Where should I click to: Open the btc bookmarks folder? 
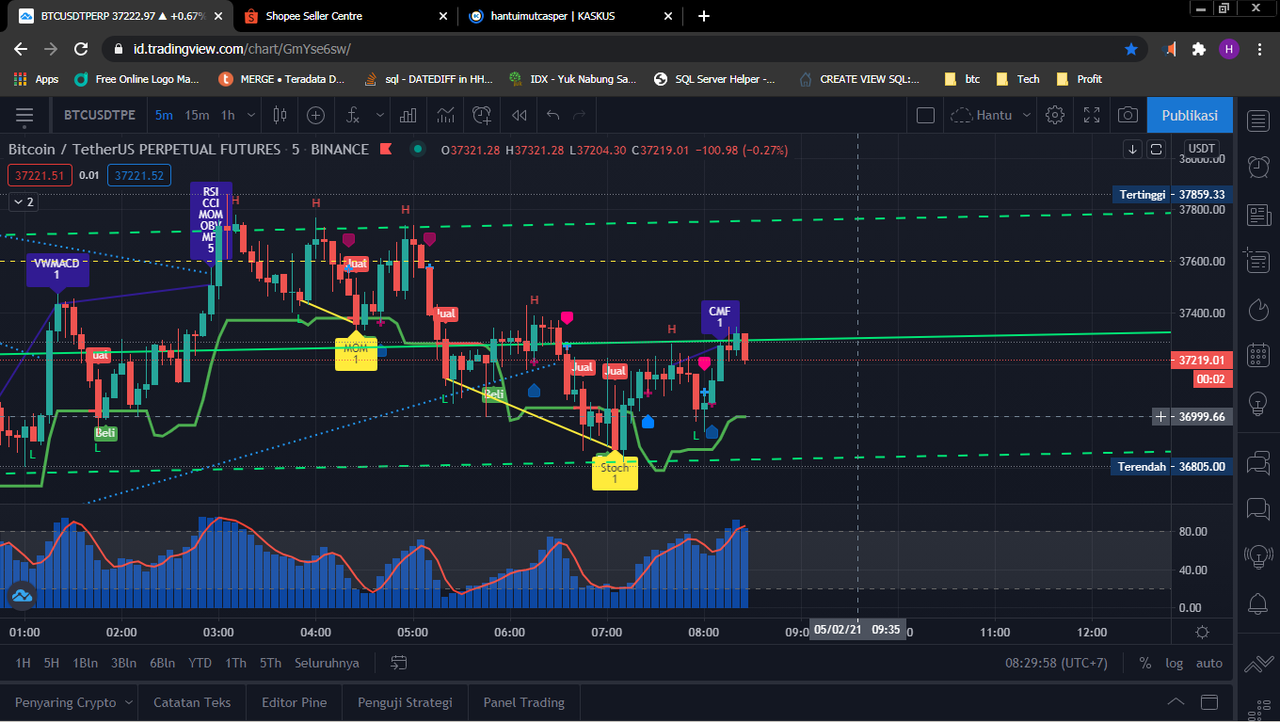coord(962,79)
